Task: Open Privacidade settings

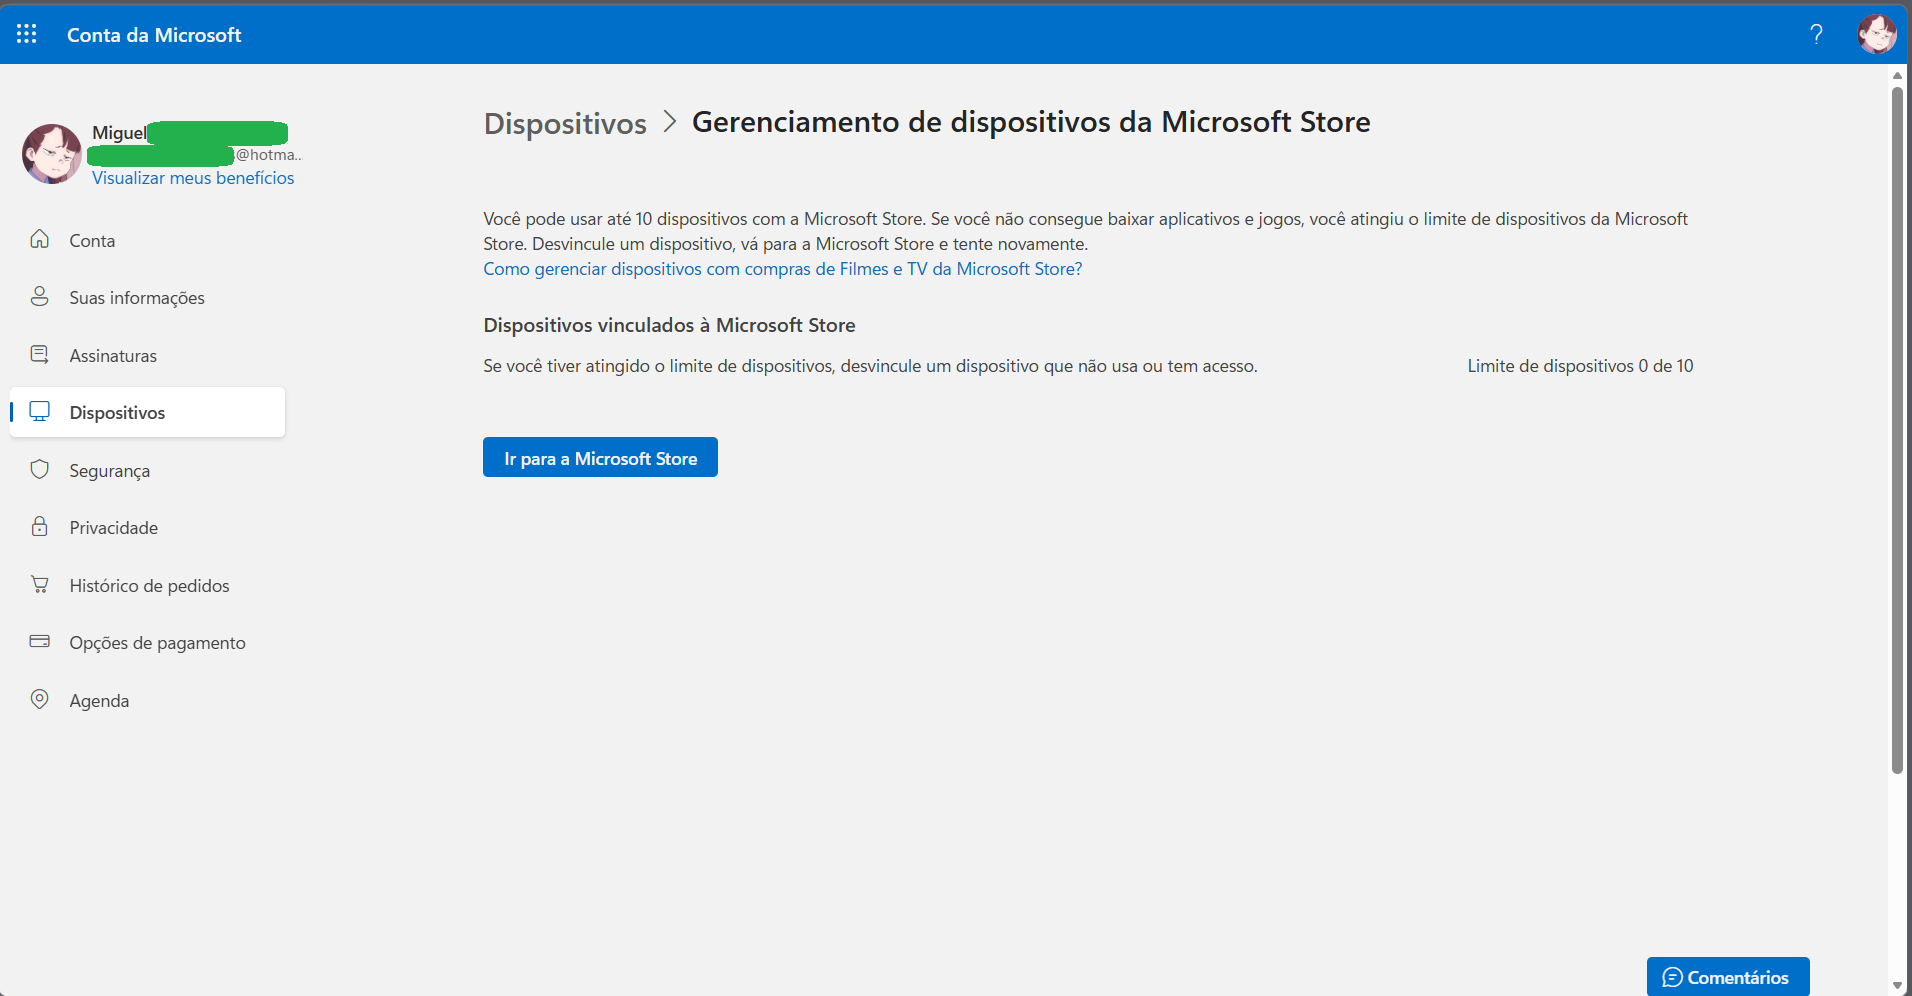Action: [x=147, y=527]
